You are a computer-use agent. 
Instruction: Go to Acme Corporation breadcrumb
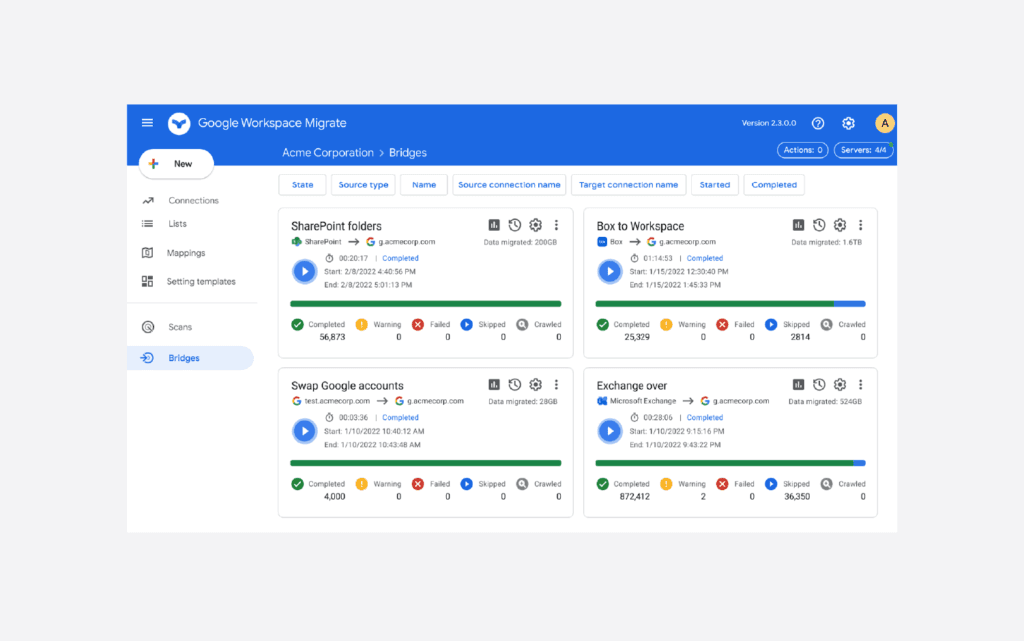(328, 153)
